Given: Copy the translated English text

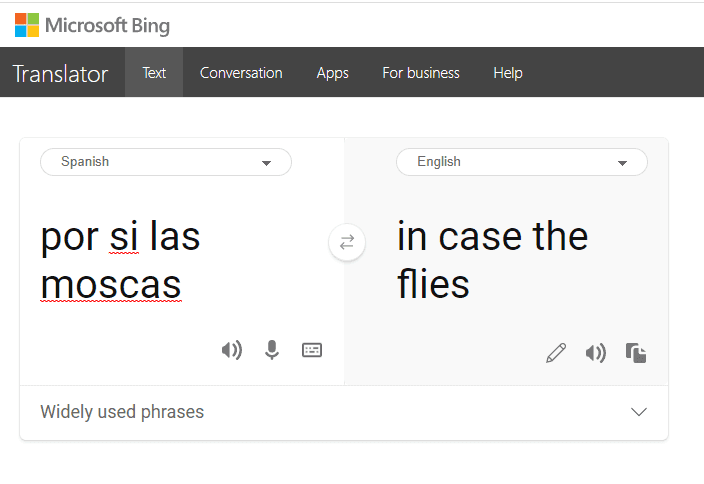Looking at the screenshot, I should (x=636, y=353).
